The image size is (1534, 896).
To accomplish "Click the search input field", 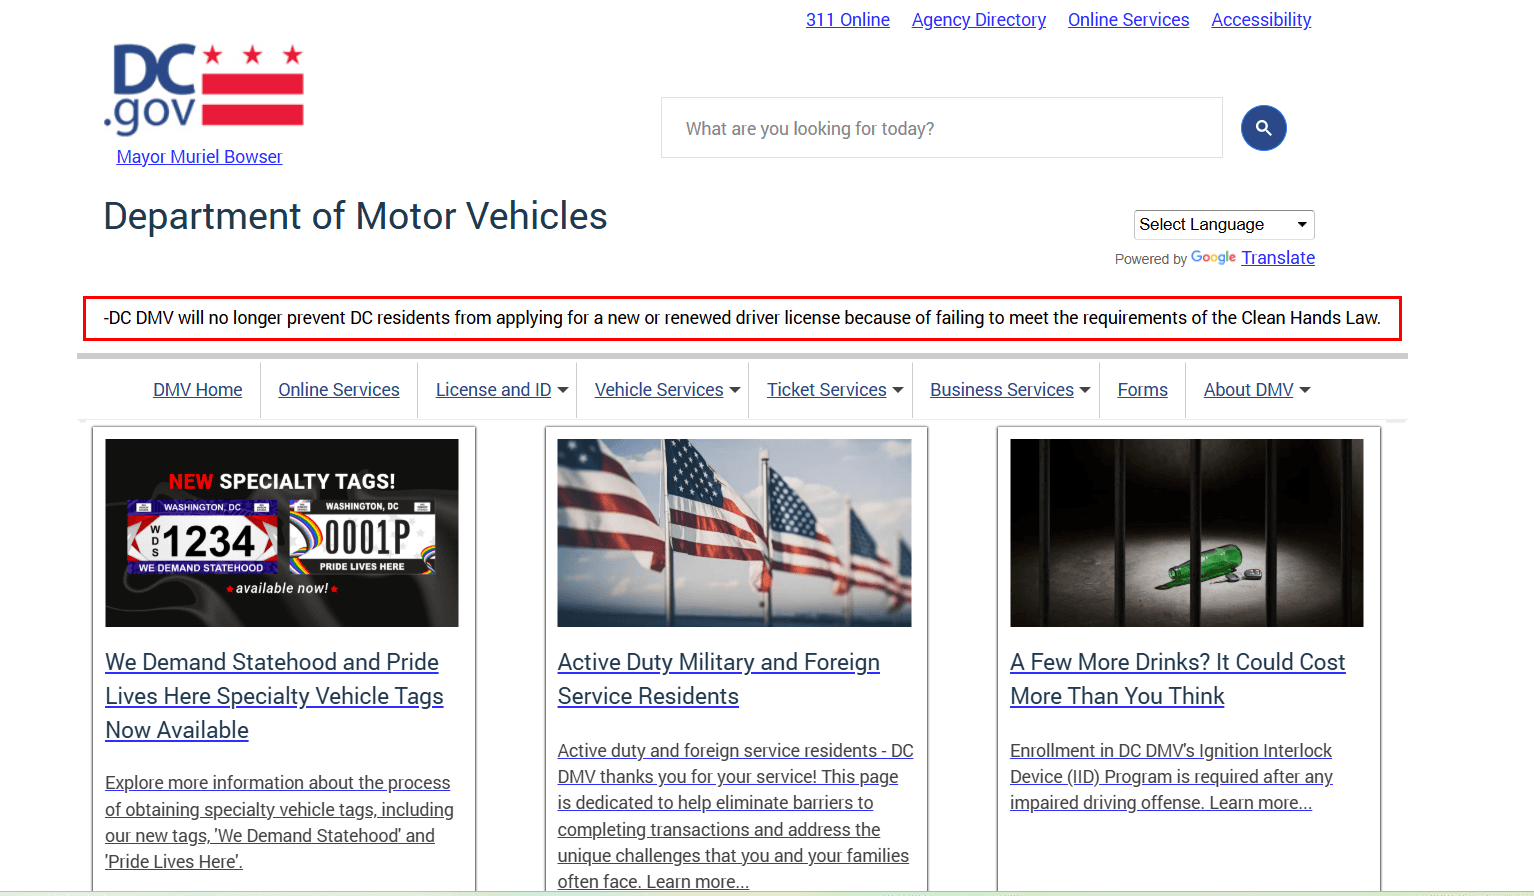I will (941, 128).
